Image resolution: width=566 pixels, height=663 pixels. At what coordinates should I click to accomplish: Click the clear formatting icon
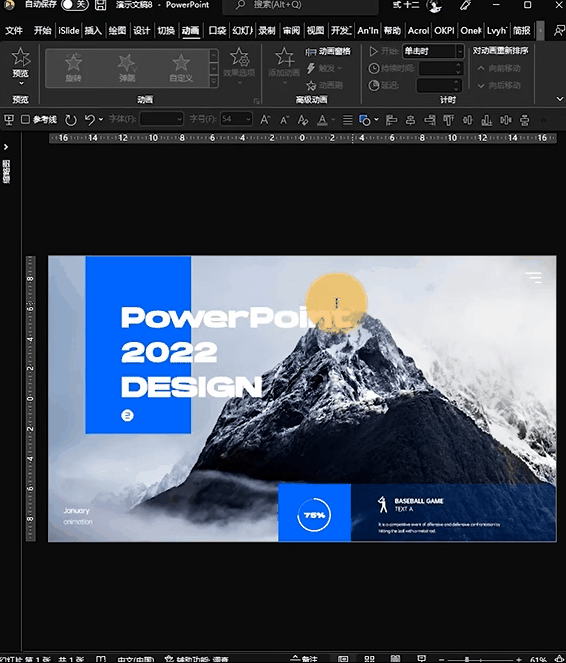click(x=303, y=121)
